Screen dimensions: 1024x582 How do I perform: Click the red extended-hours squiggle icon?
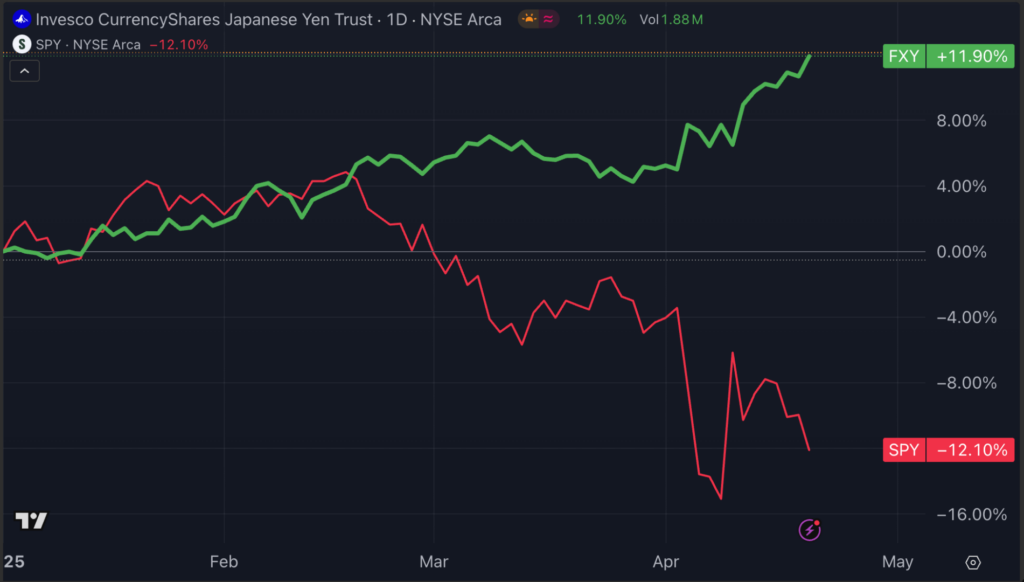pyautogui.click(x=550, y=18)
